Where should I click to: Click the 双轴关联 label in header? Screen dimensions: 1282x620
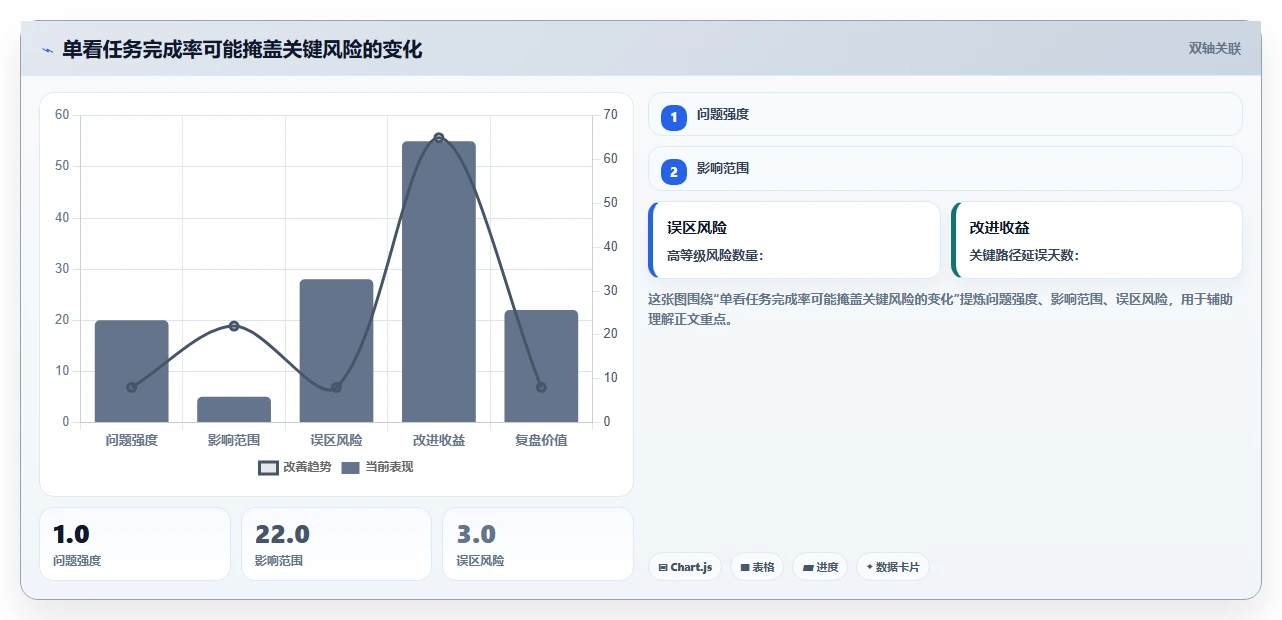(x=1215, y=48)
